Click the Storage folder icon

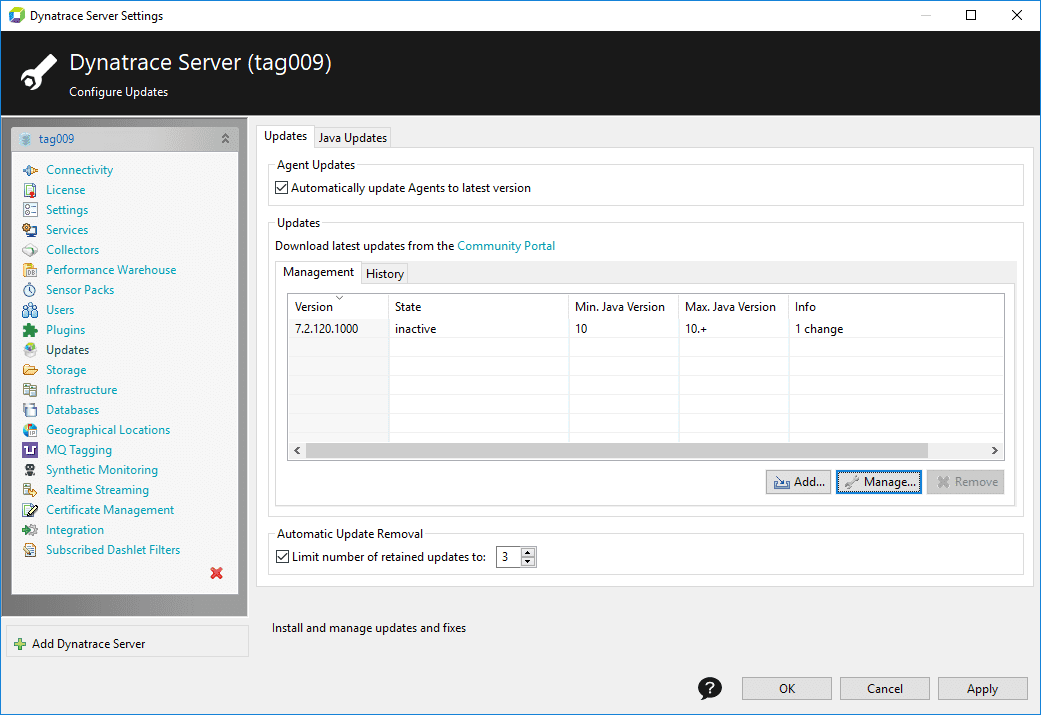(30, 370)
